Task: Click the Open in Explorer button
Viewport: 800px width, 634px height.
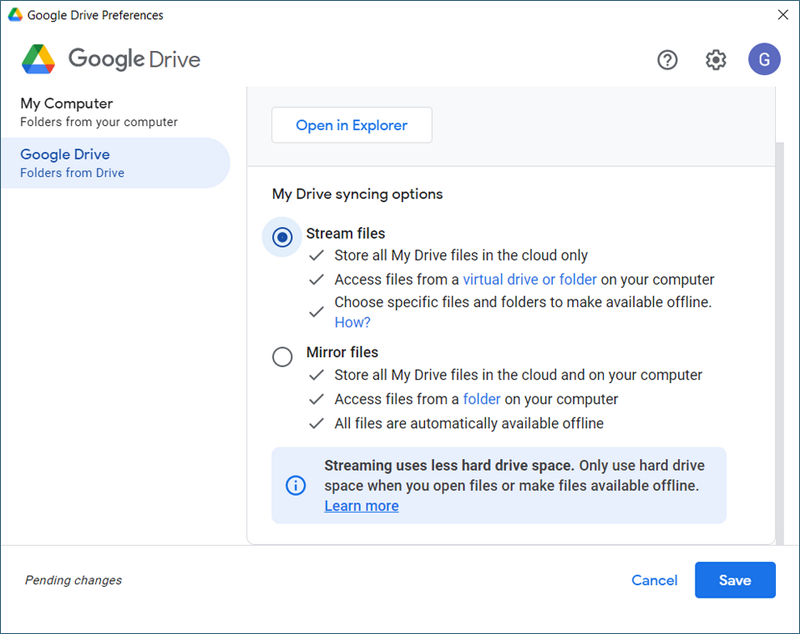Action: (x=352, y=125)
